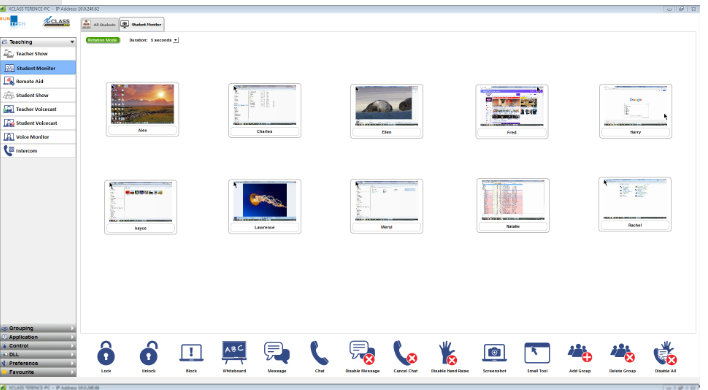This screenshot has height=390, width=708.
Task: Click the Natalie name label
Action: click(x=513, y=227)
